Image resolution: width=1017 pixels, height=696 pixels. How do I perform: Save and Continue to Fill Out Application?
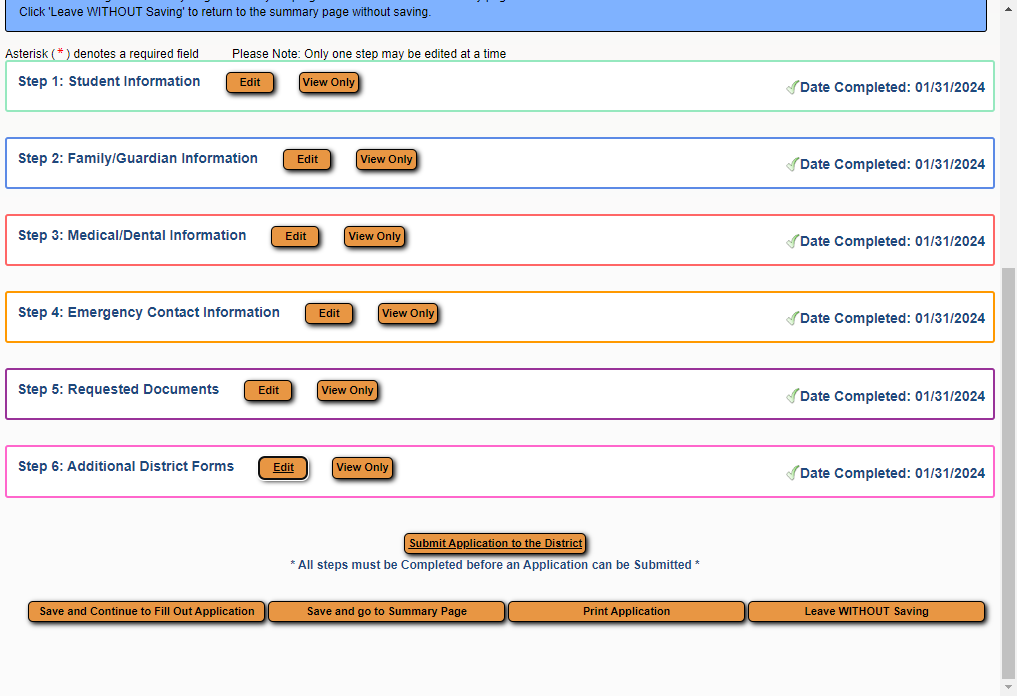point(147,612)
